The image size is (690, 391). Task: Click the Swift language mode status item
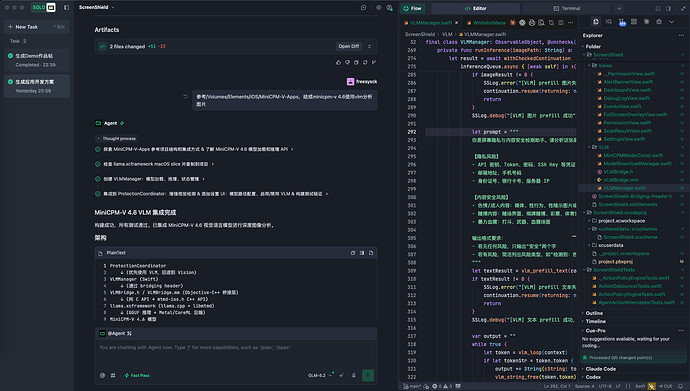pyautogui.click(x=640, y=386)
